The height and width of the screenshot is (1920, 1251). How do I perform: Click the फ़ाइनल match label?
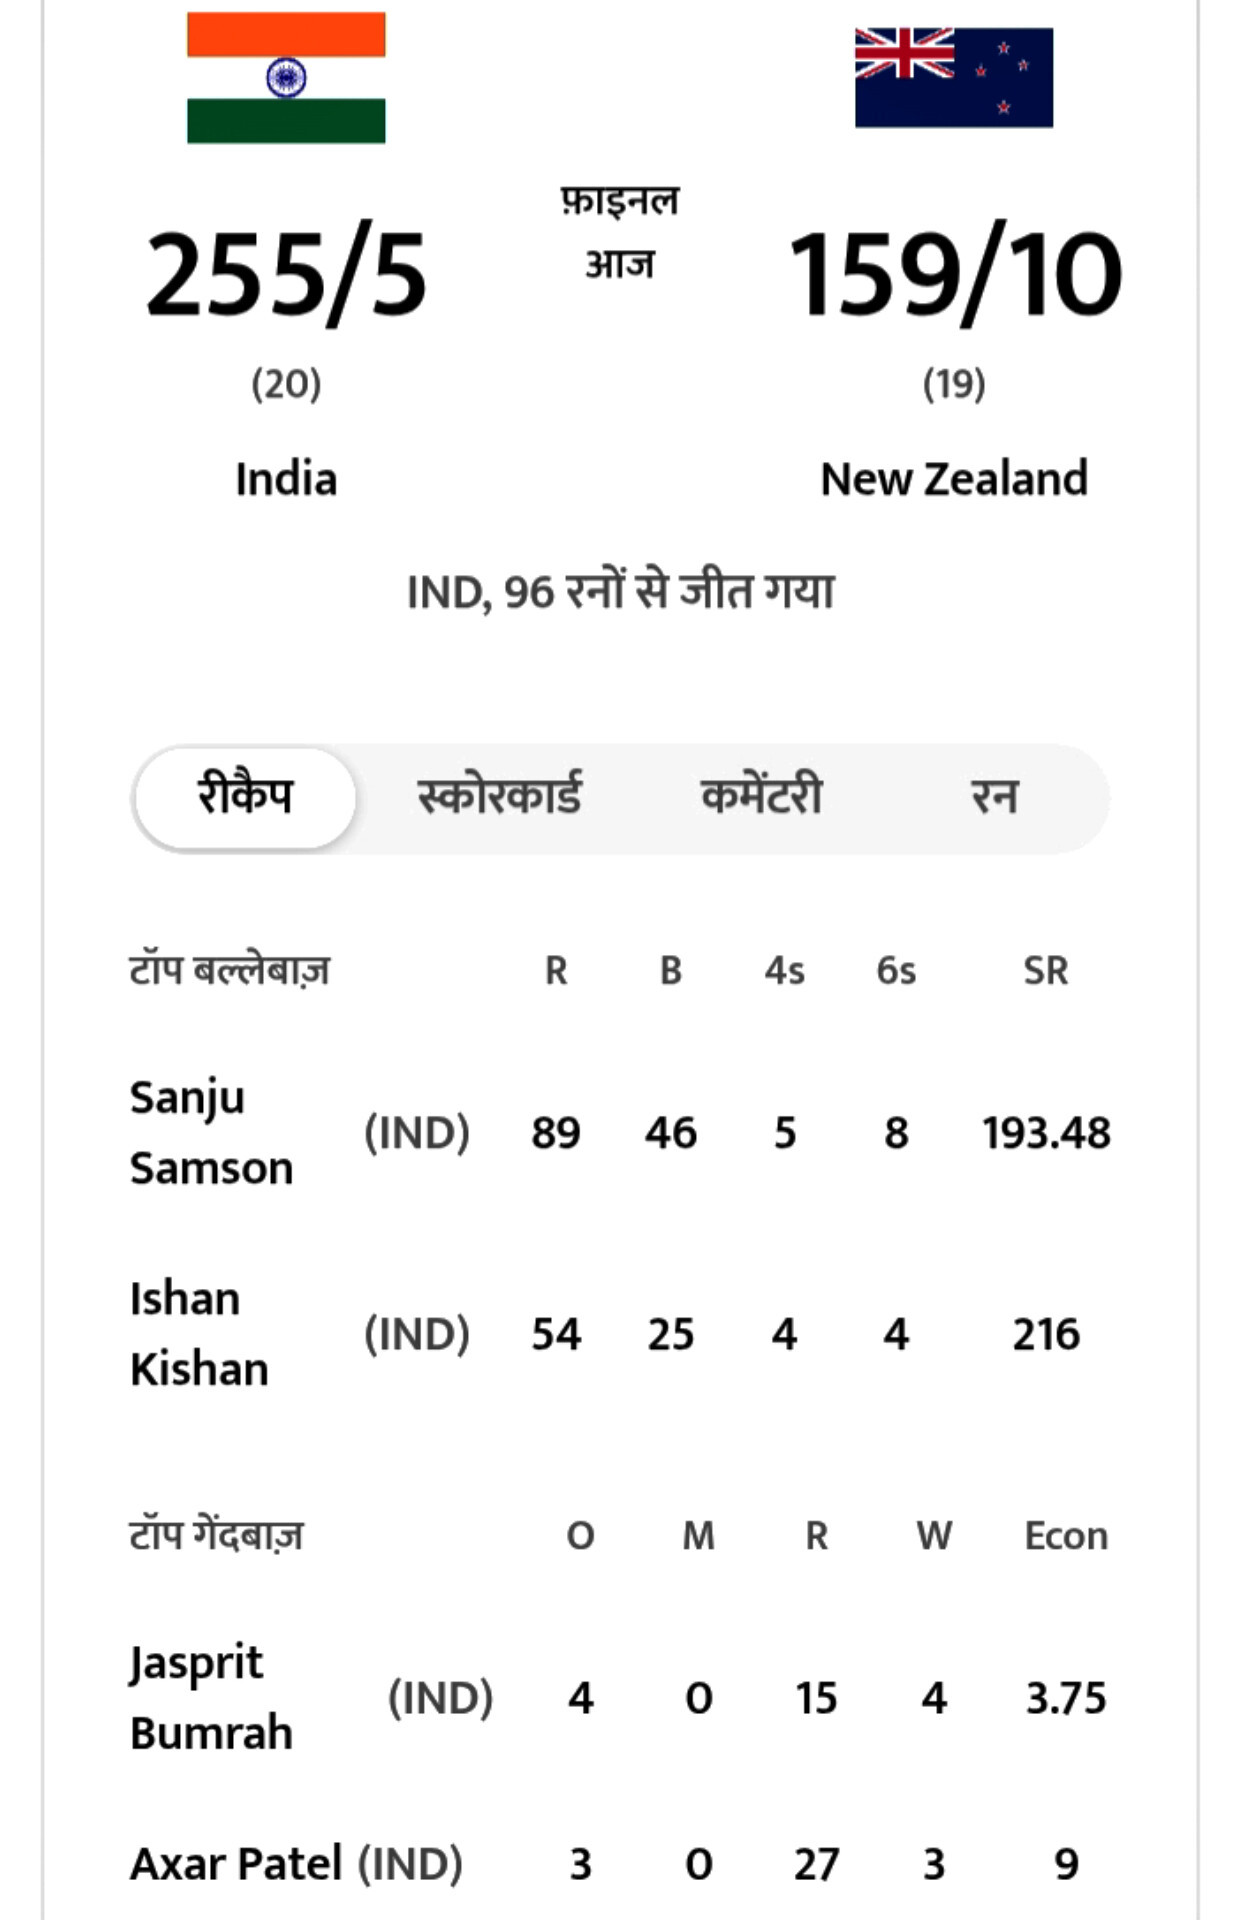(x=620, y=202)
